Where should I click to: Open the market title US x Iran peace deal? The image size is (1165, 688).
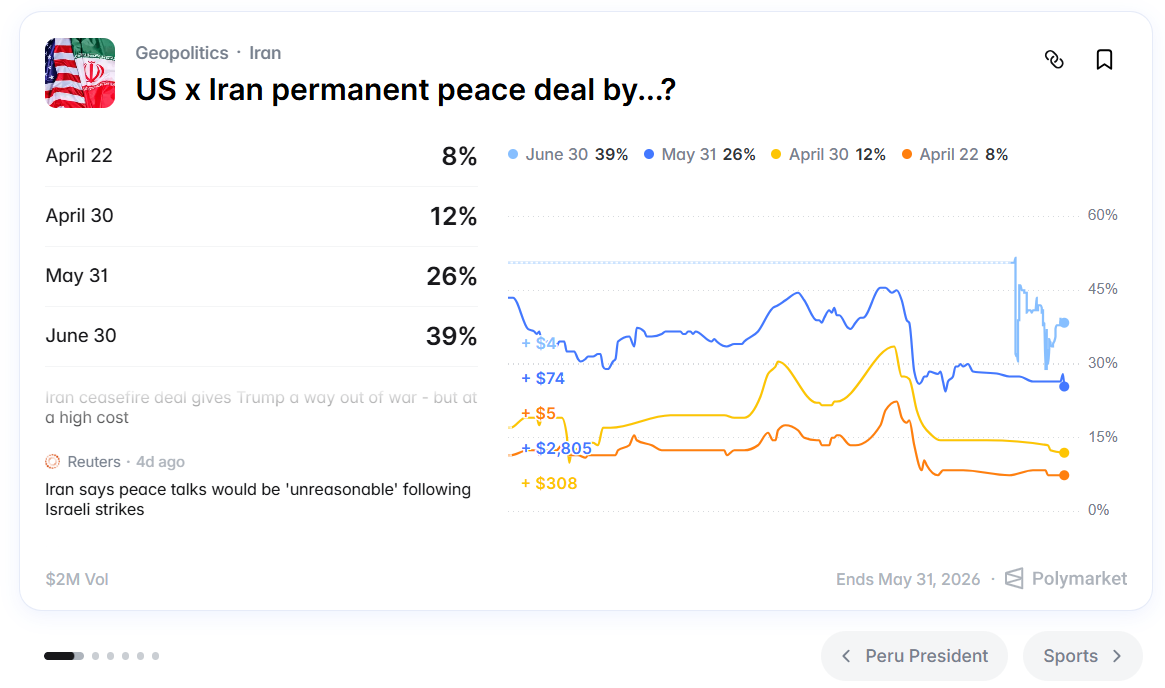click(405, 91)
